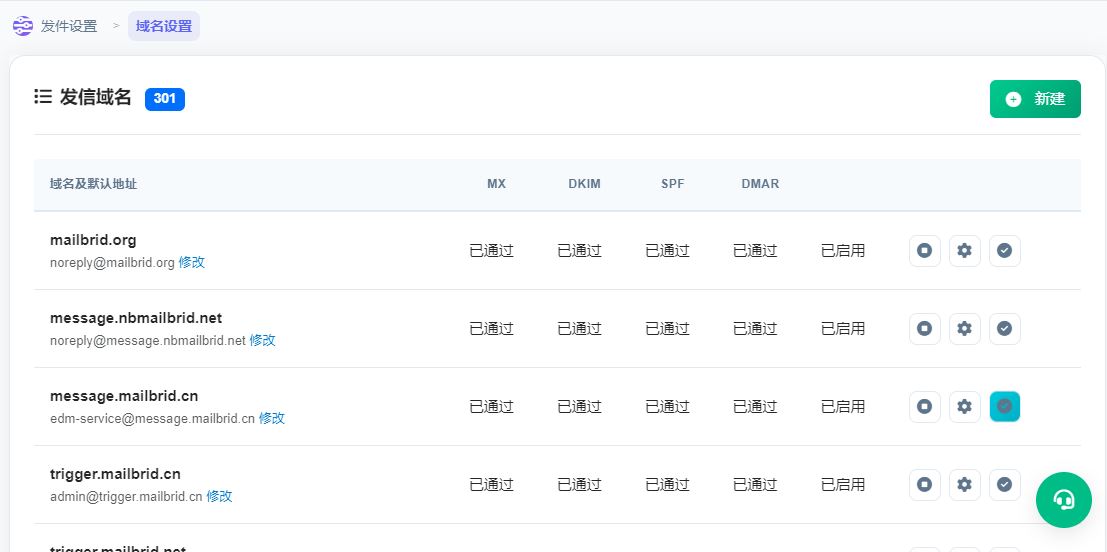The width and height of the screenshot is (1107, 552).
Task: Click the app logo in the top-left
Action: pyautogui.click(x=22, y=26)
